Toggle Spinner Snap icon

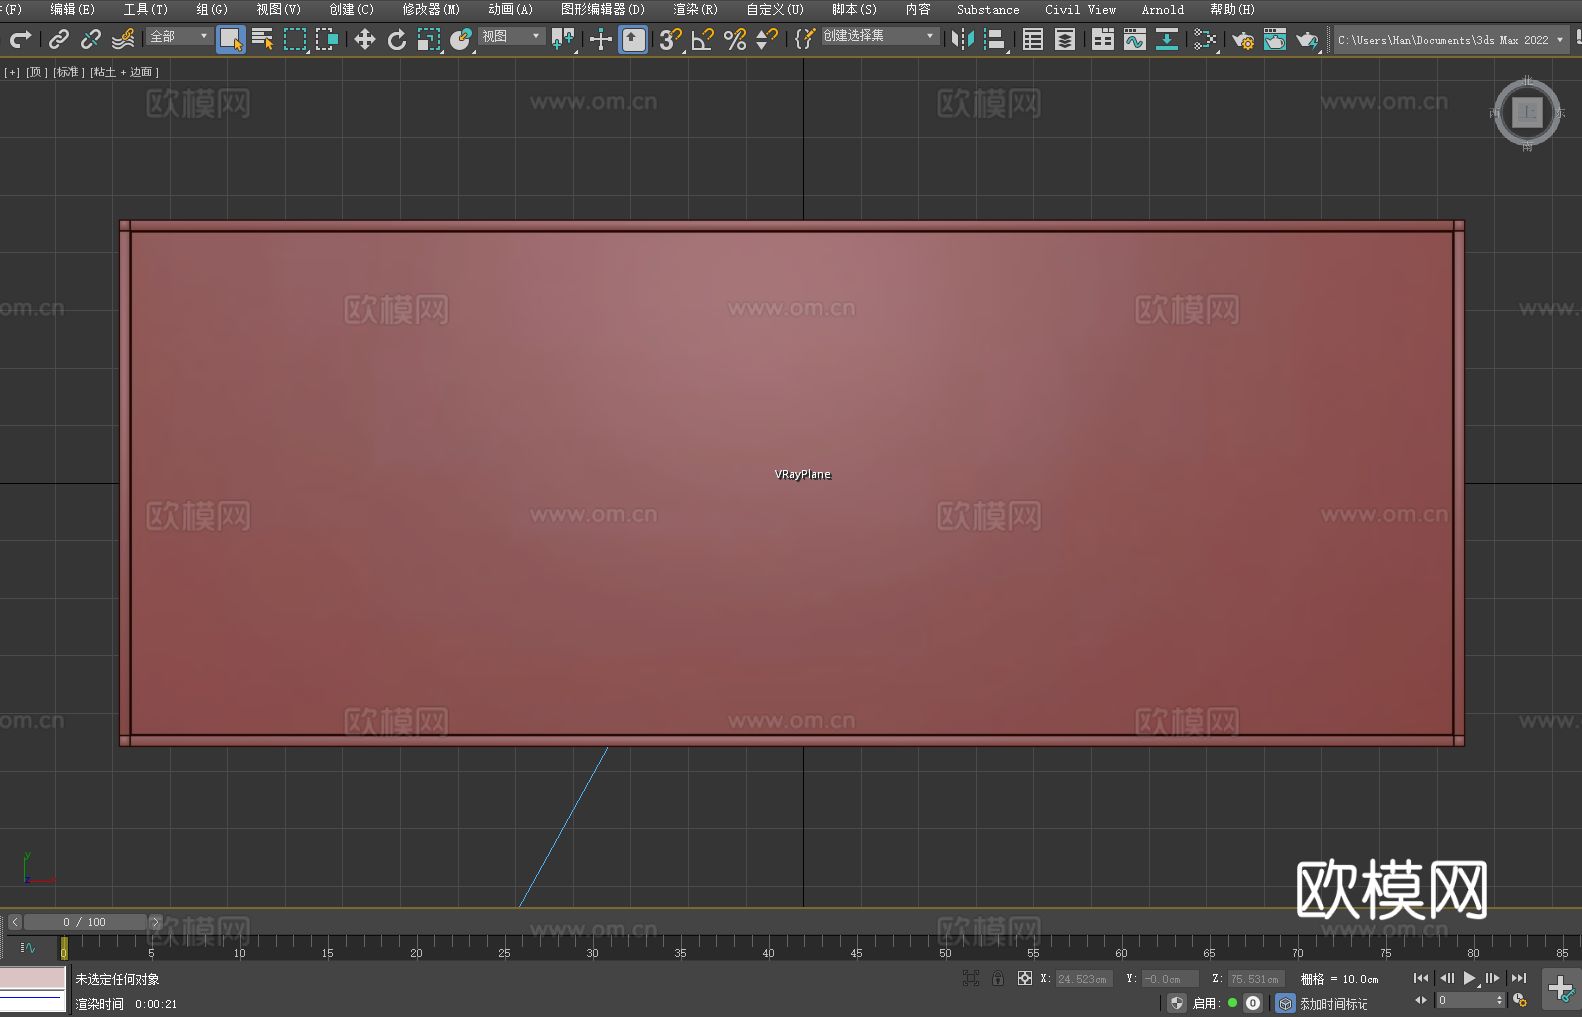pos(767,39)
